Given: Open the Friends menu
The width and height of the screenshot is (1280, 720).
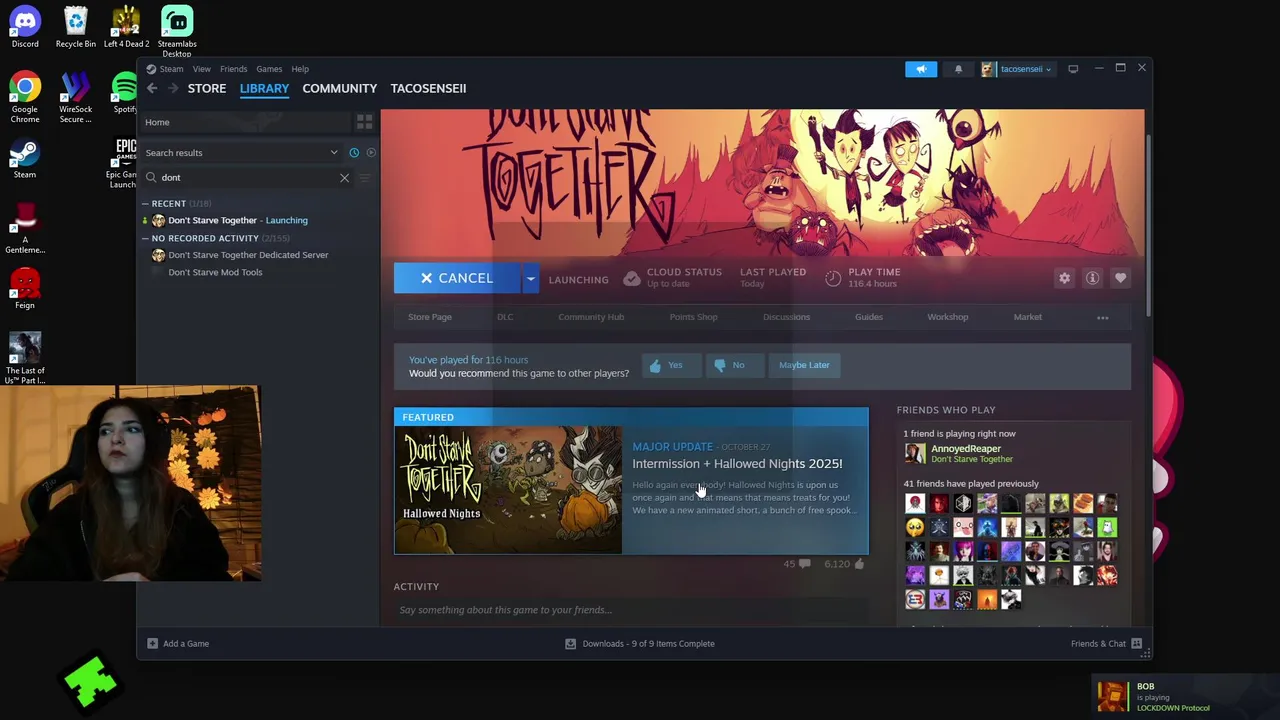Looking at the screenshot, I should (233, 69).
